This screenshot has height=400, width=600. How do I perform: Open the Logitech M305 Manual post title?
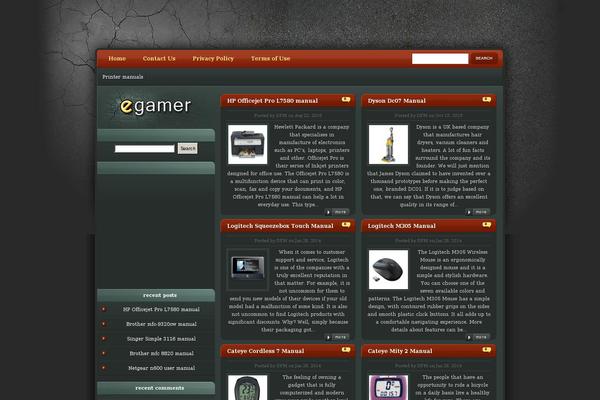pyautogui.click(x=401, y=226)
